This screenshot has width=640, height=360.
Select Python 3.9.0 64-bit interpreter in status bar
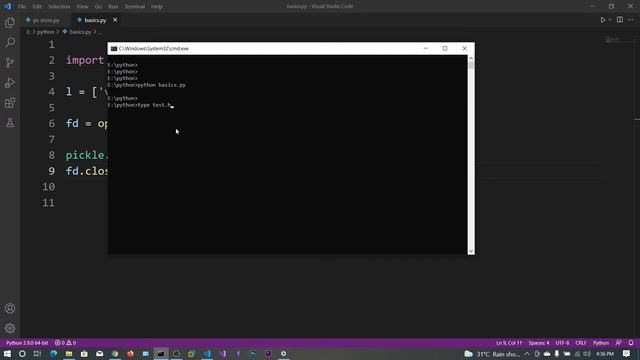[x=27, y=343]
